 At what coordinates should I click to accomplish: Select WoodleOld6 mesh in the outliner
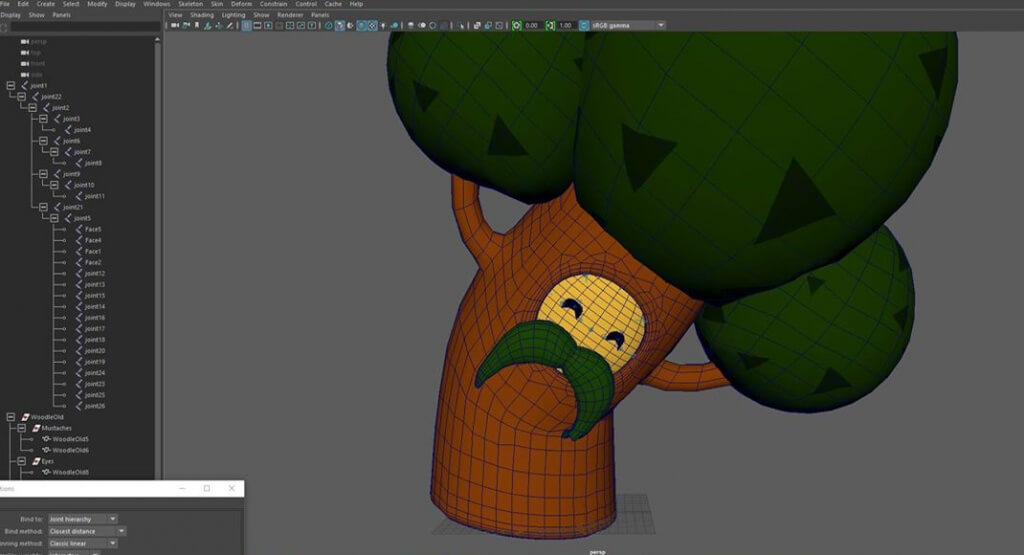(71, 450)
